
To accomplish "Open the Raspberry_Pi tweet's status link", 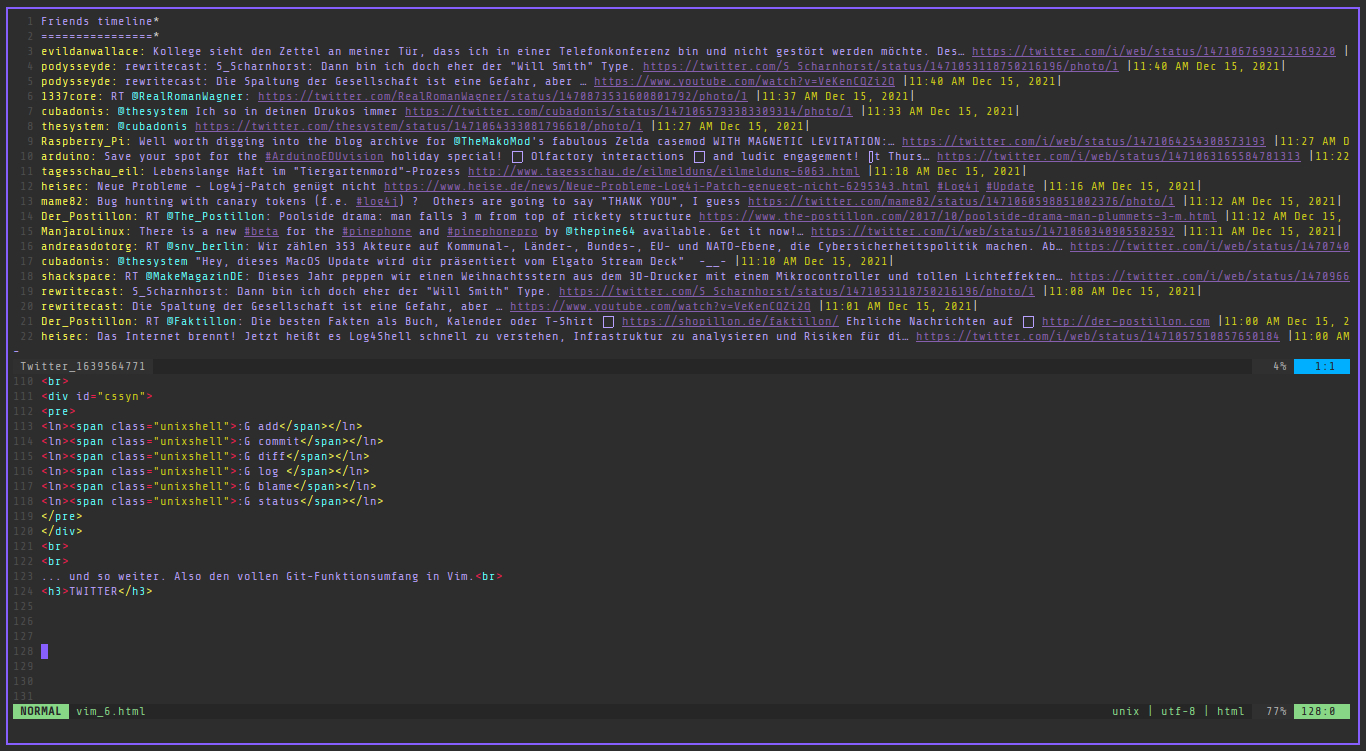I will tap(1084, 141).
